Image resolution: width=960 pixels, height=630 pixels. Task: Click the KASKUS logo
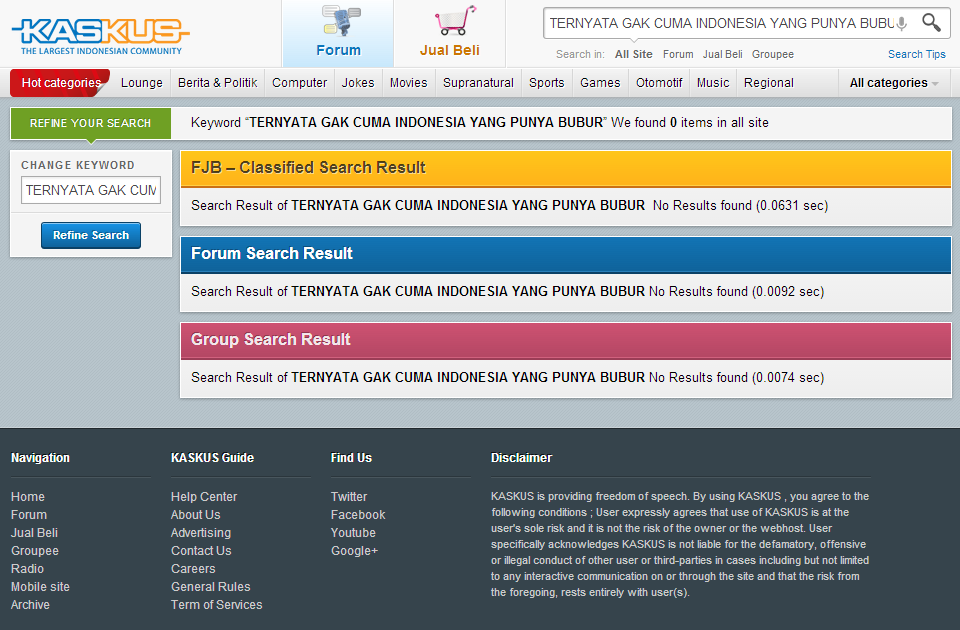coord(100,36)
